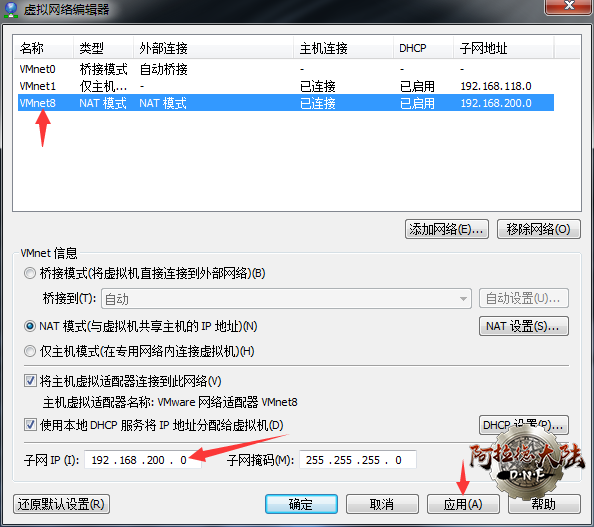Click 还原默认设置(R) button

(61, 504)
